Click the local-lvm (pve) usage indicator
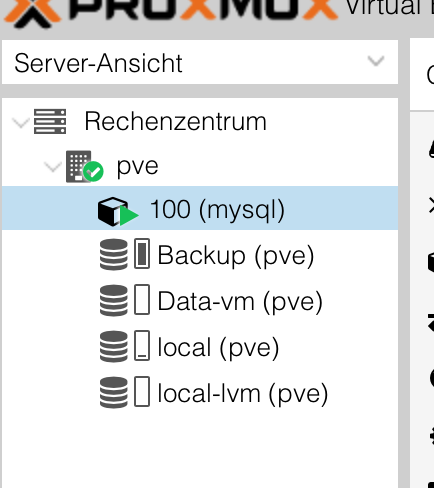Screen dimensions: 434x488 [142, 391]
